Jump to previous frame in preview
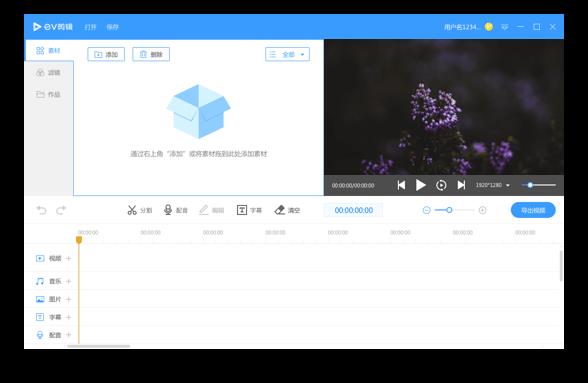The image size is (588, 383). 401,185
